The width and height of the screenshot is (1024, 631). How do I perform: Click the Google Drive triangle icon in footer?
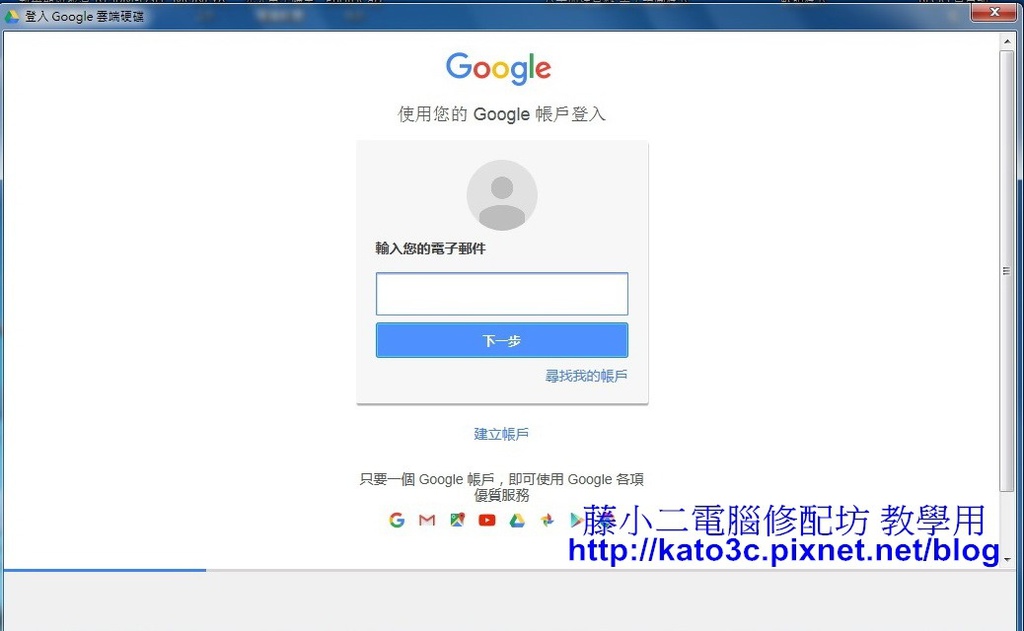(x=517, y=520)
